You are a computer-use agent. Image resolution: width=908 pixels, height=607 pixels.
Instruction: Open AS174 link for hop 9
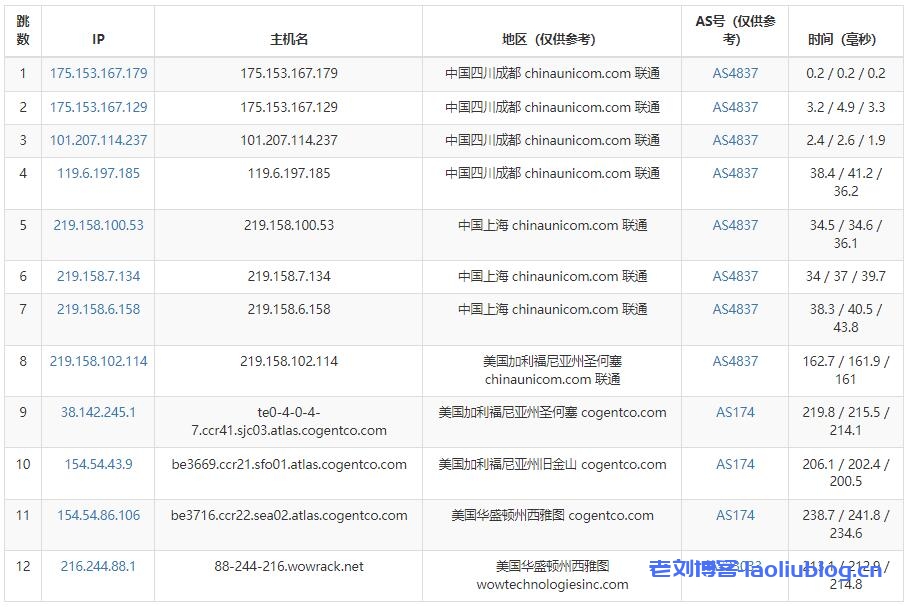point(735,412)
